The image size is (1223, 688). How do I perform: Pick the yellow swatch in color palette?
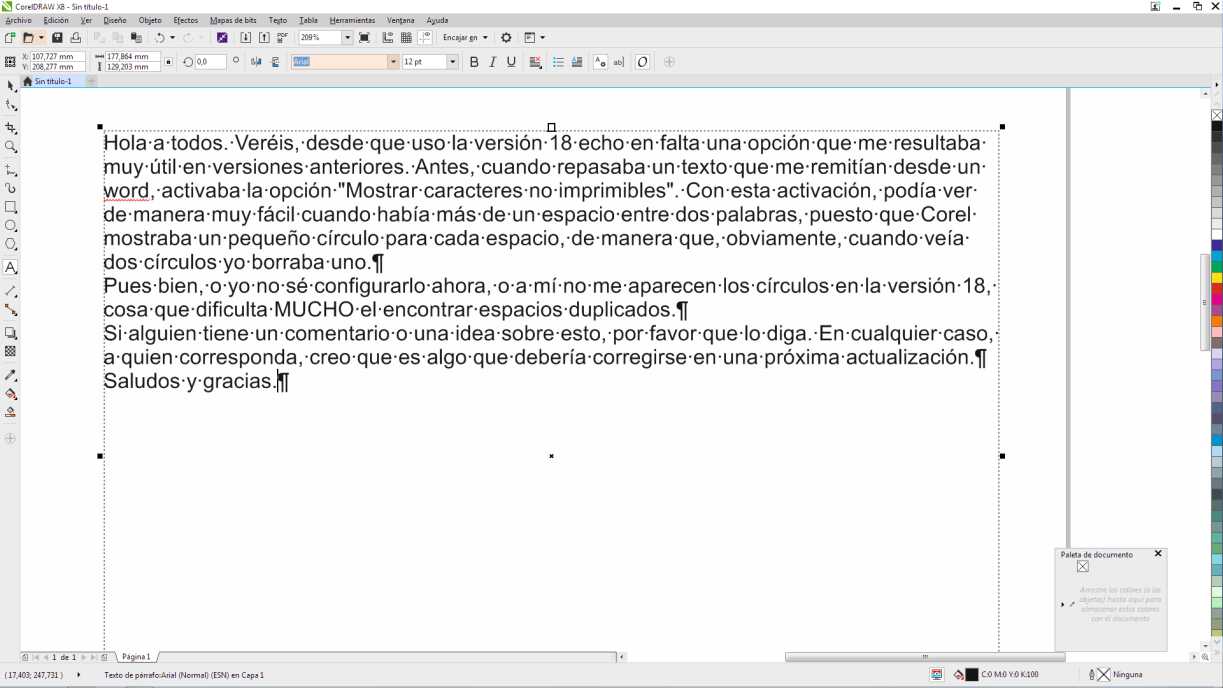click(x=1217, y=278)
